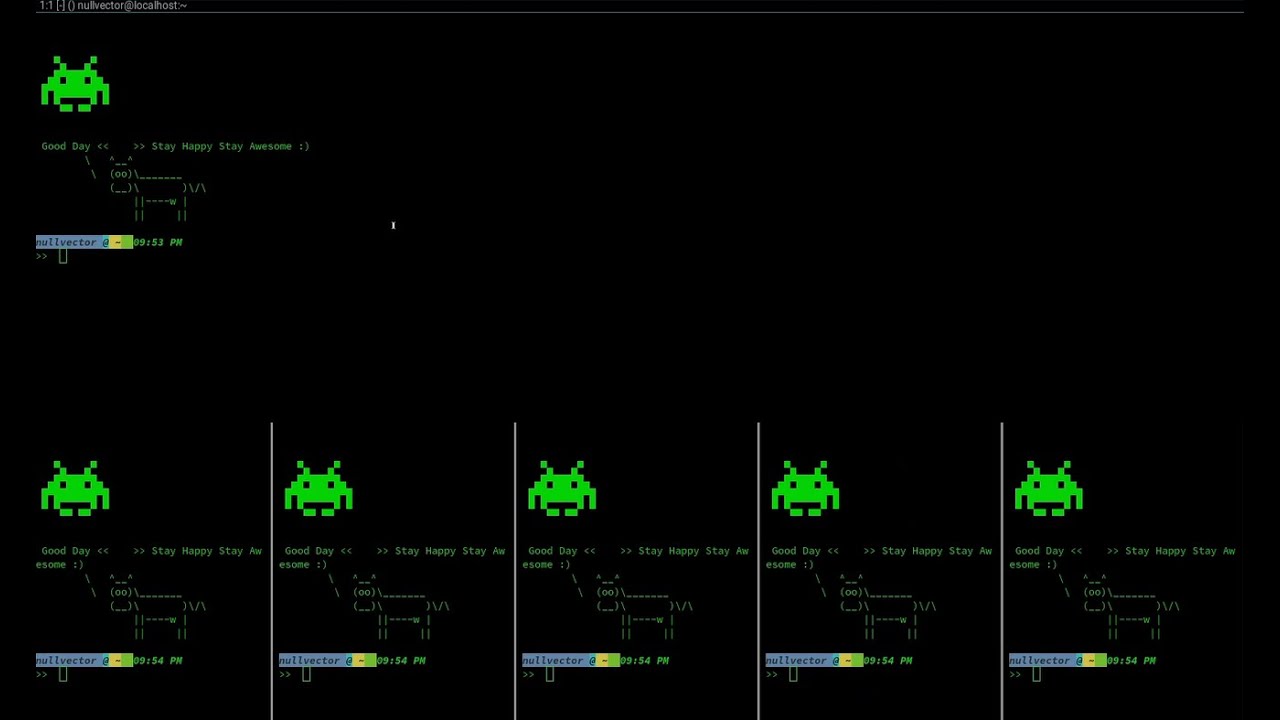The width and height of the screenshot is (1280, 720).
Task: Click the top pane's "nullvector @ ~" prompt segment
Action: (x=84, y=242)
